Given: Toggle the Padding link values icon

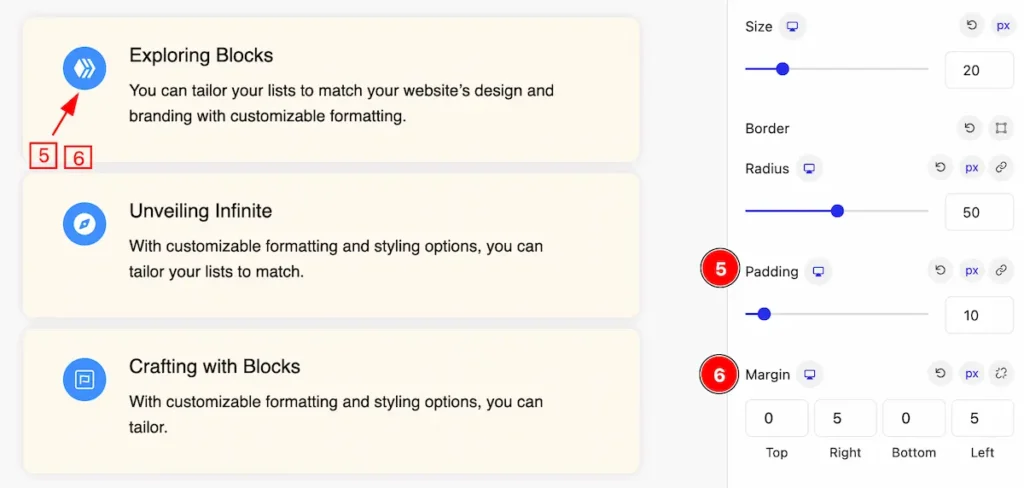Looking at the screenshot, I should point(1000,270).
